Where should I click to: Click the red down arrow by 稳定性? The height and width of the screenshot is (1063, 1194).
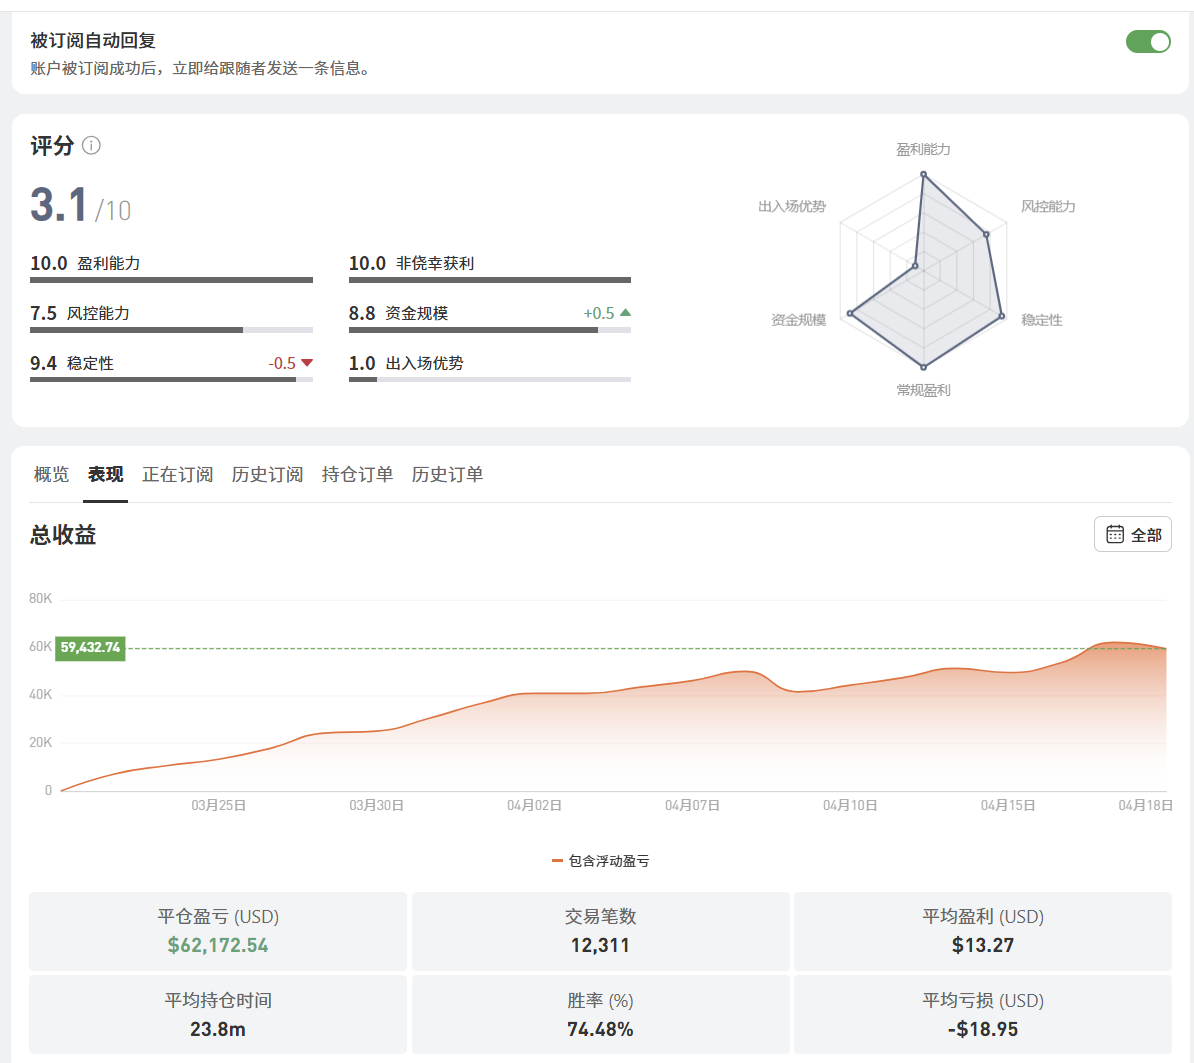pyautogui.click(x=307, y=362)
